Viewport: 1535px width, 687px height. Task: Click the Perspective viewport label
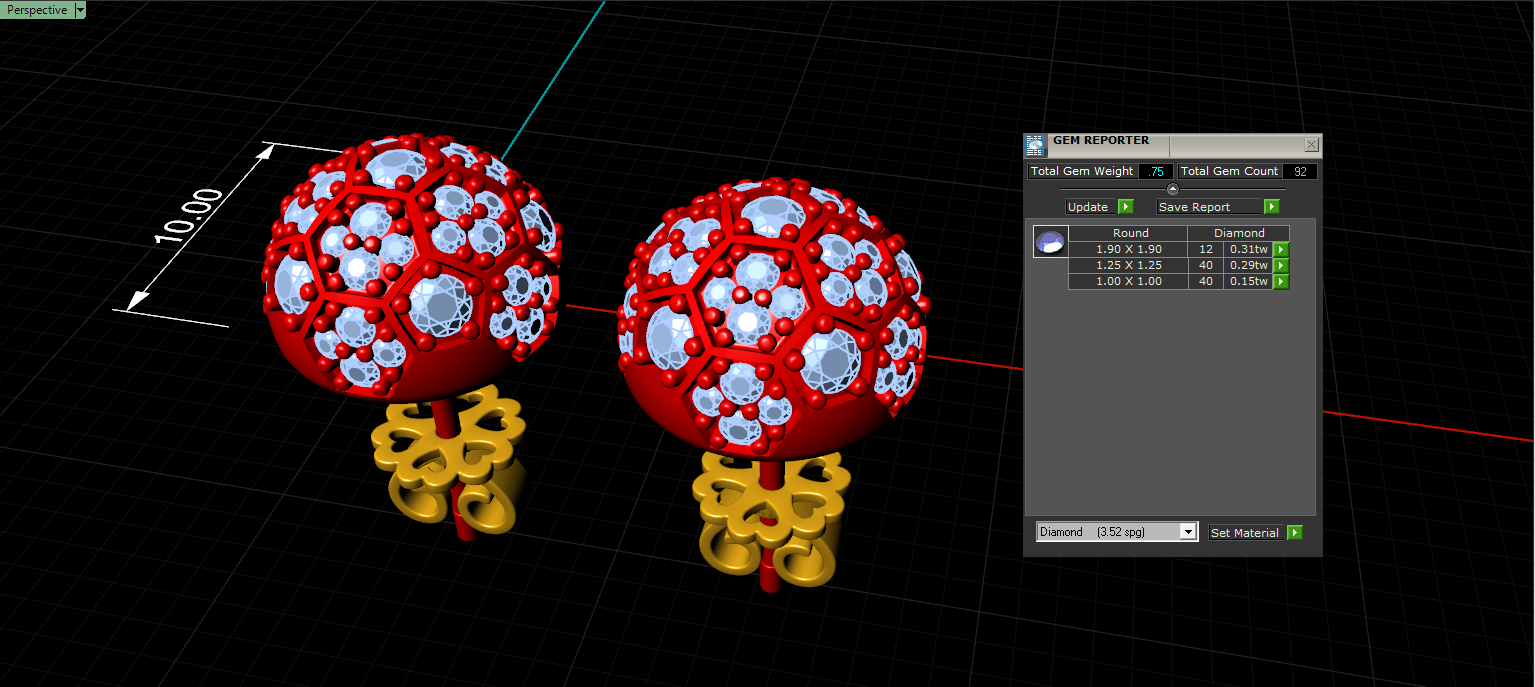pos(37,10)
